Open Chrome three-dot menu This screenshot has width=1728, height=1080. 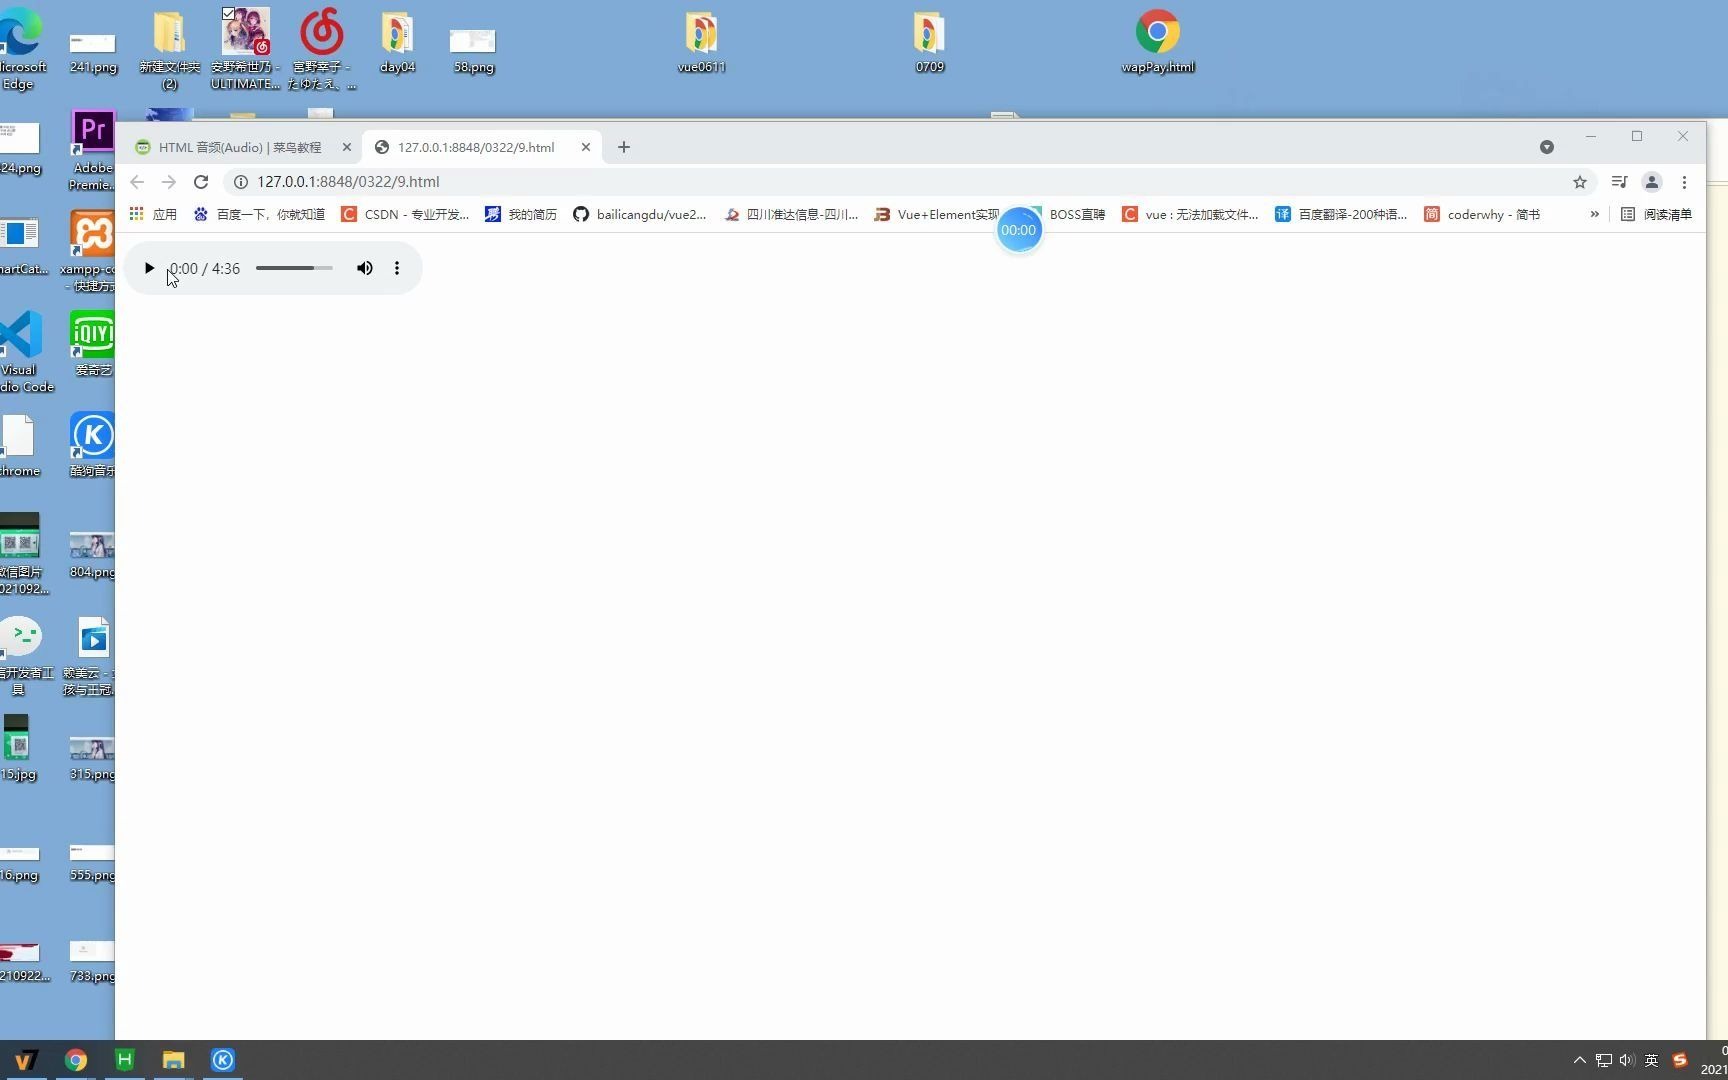click(1684, 182)
